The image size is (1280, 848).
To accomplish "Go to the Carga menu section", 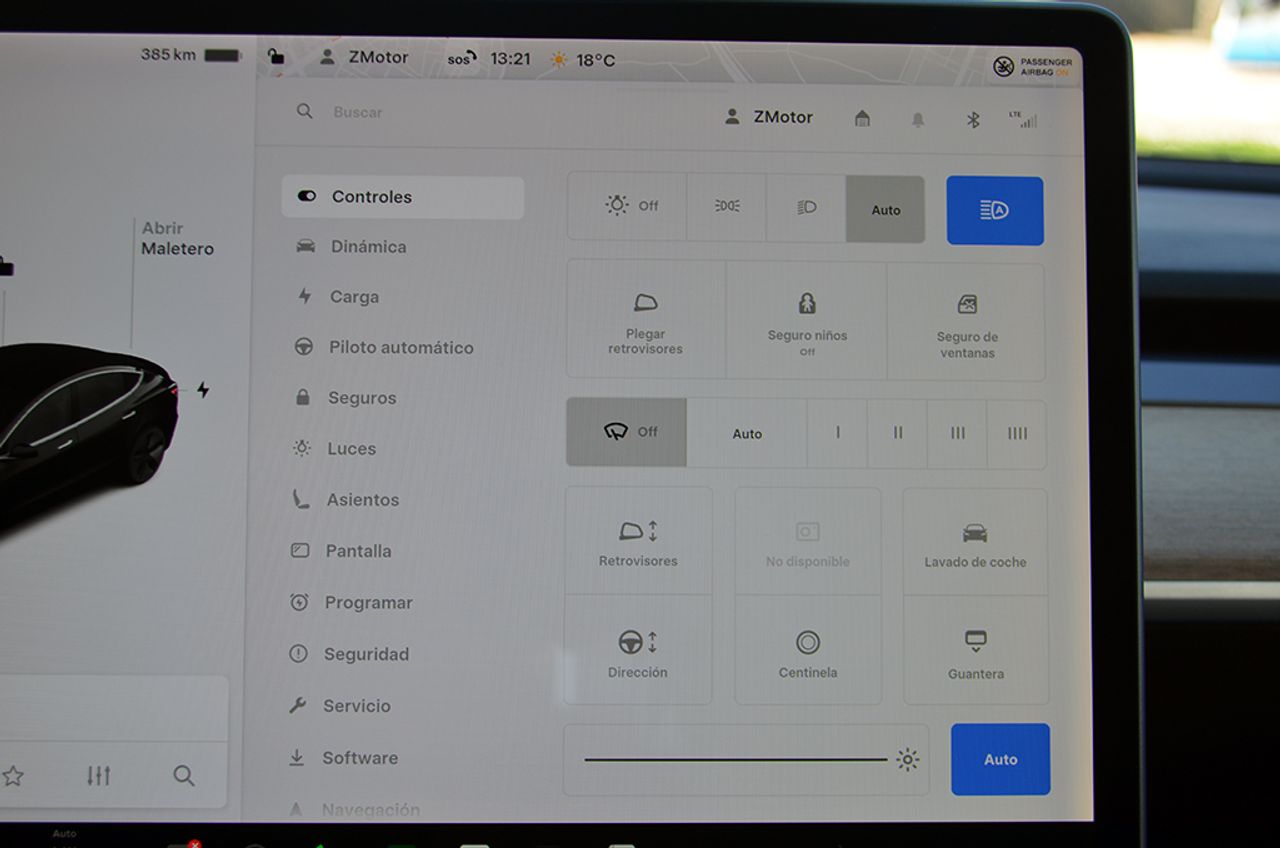I will pyautogui.click(x=354, y=297).
